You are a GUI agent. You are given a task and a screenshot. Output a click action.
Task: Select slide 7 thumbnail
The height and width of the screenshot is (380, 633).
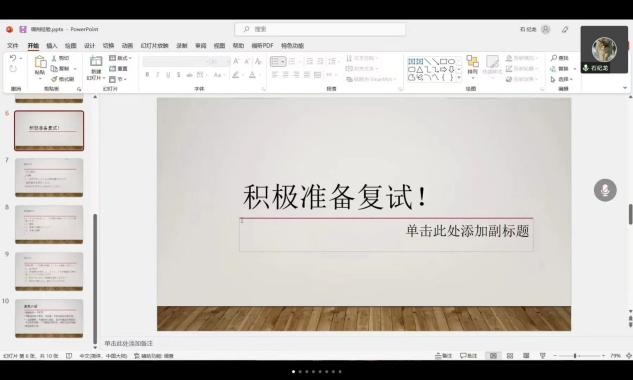(49, 177)
